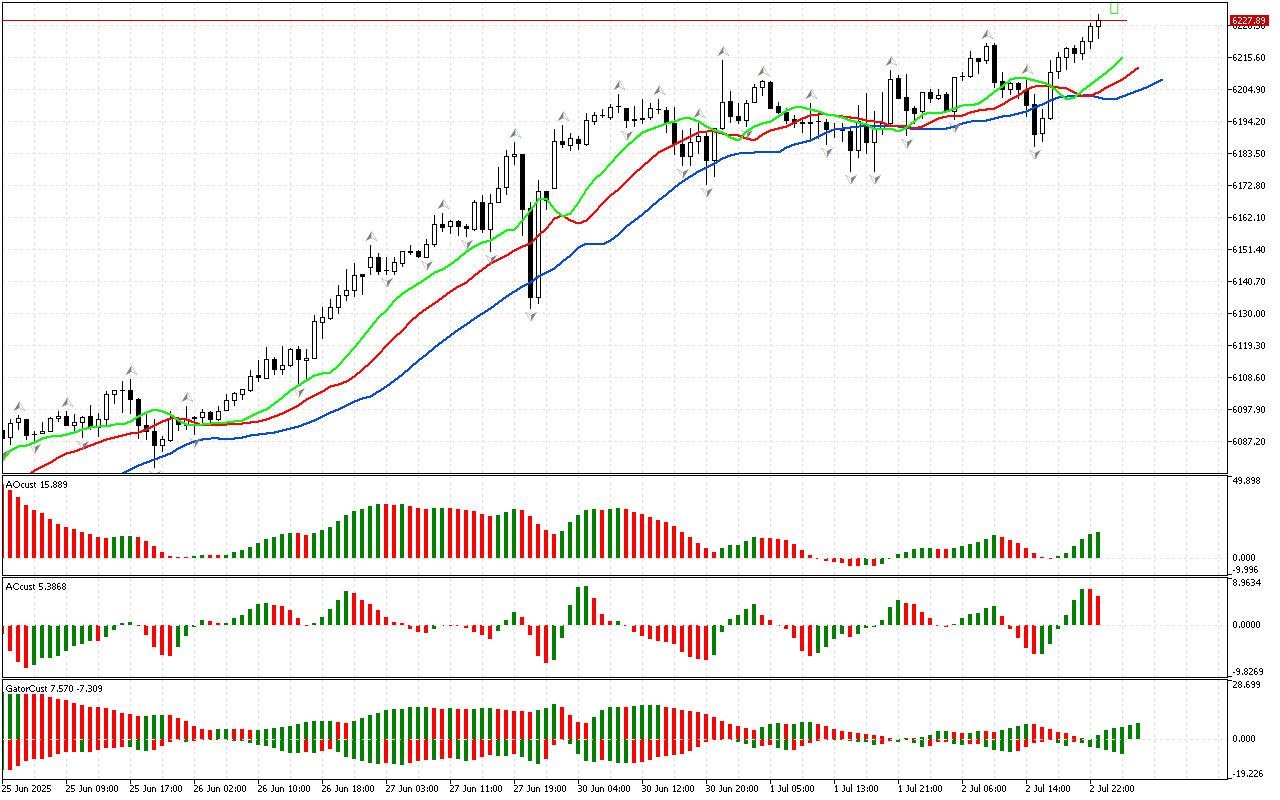
Task: Click the last green bar in the AOcust histogram
Action: (1098, 545)
